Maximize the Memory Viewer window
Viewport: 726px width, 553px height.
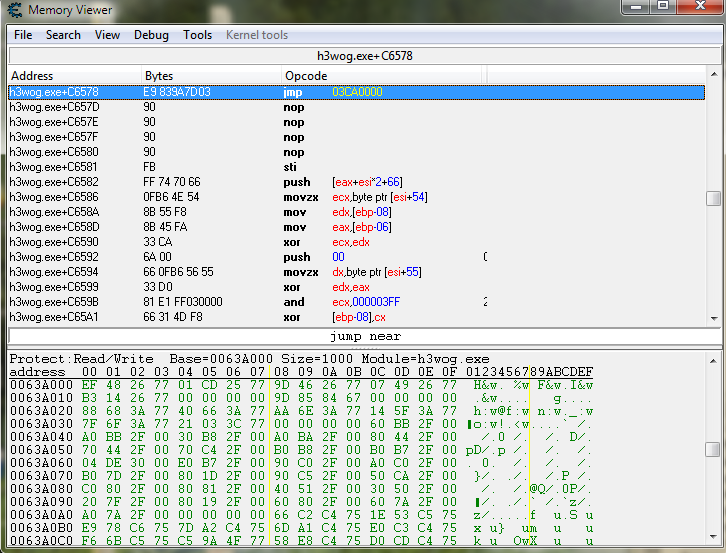[663, 8]
